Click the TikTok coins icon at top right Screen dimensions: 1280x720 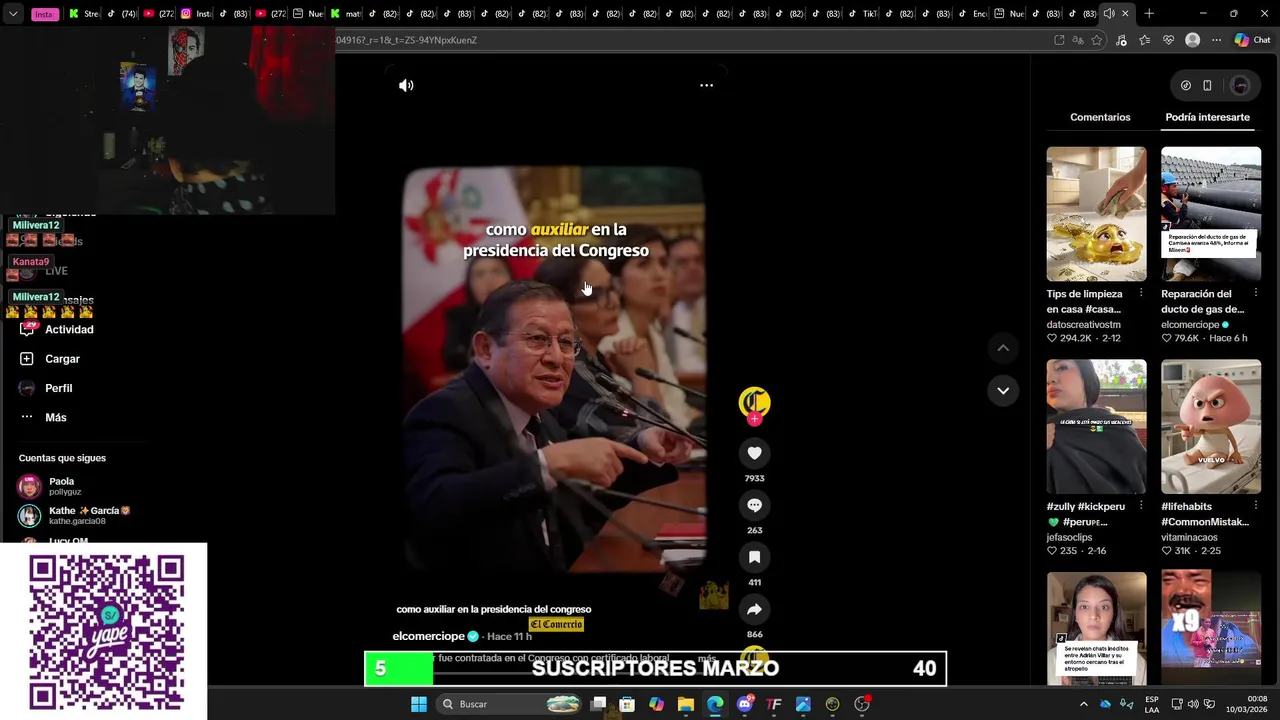coord(1186,85)
